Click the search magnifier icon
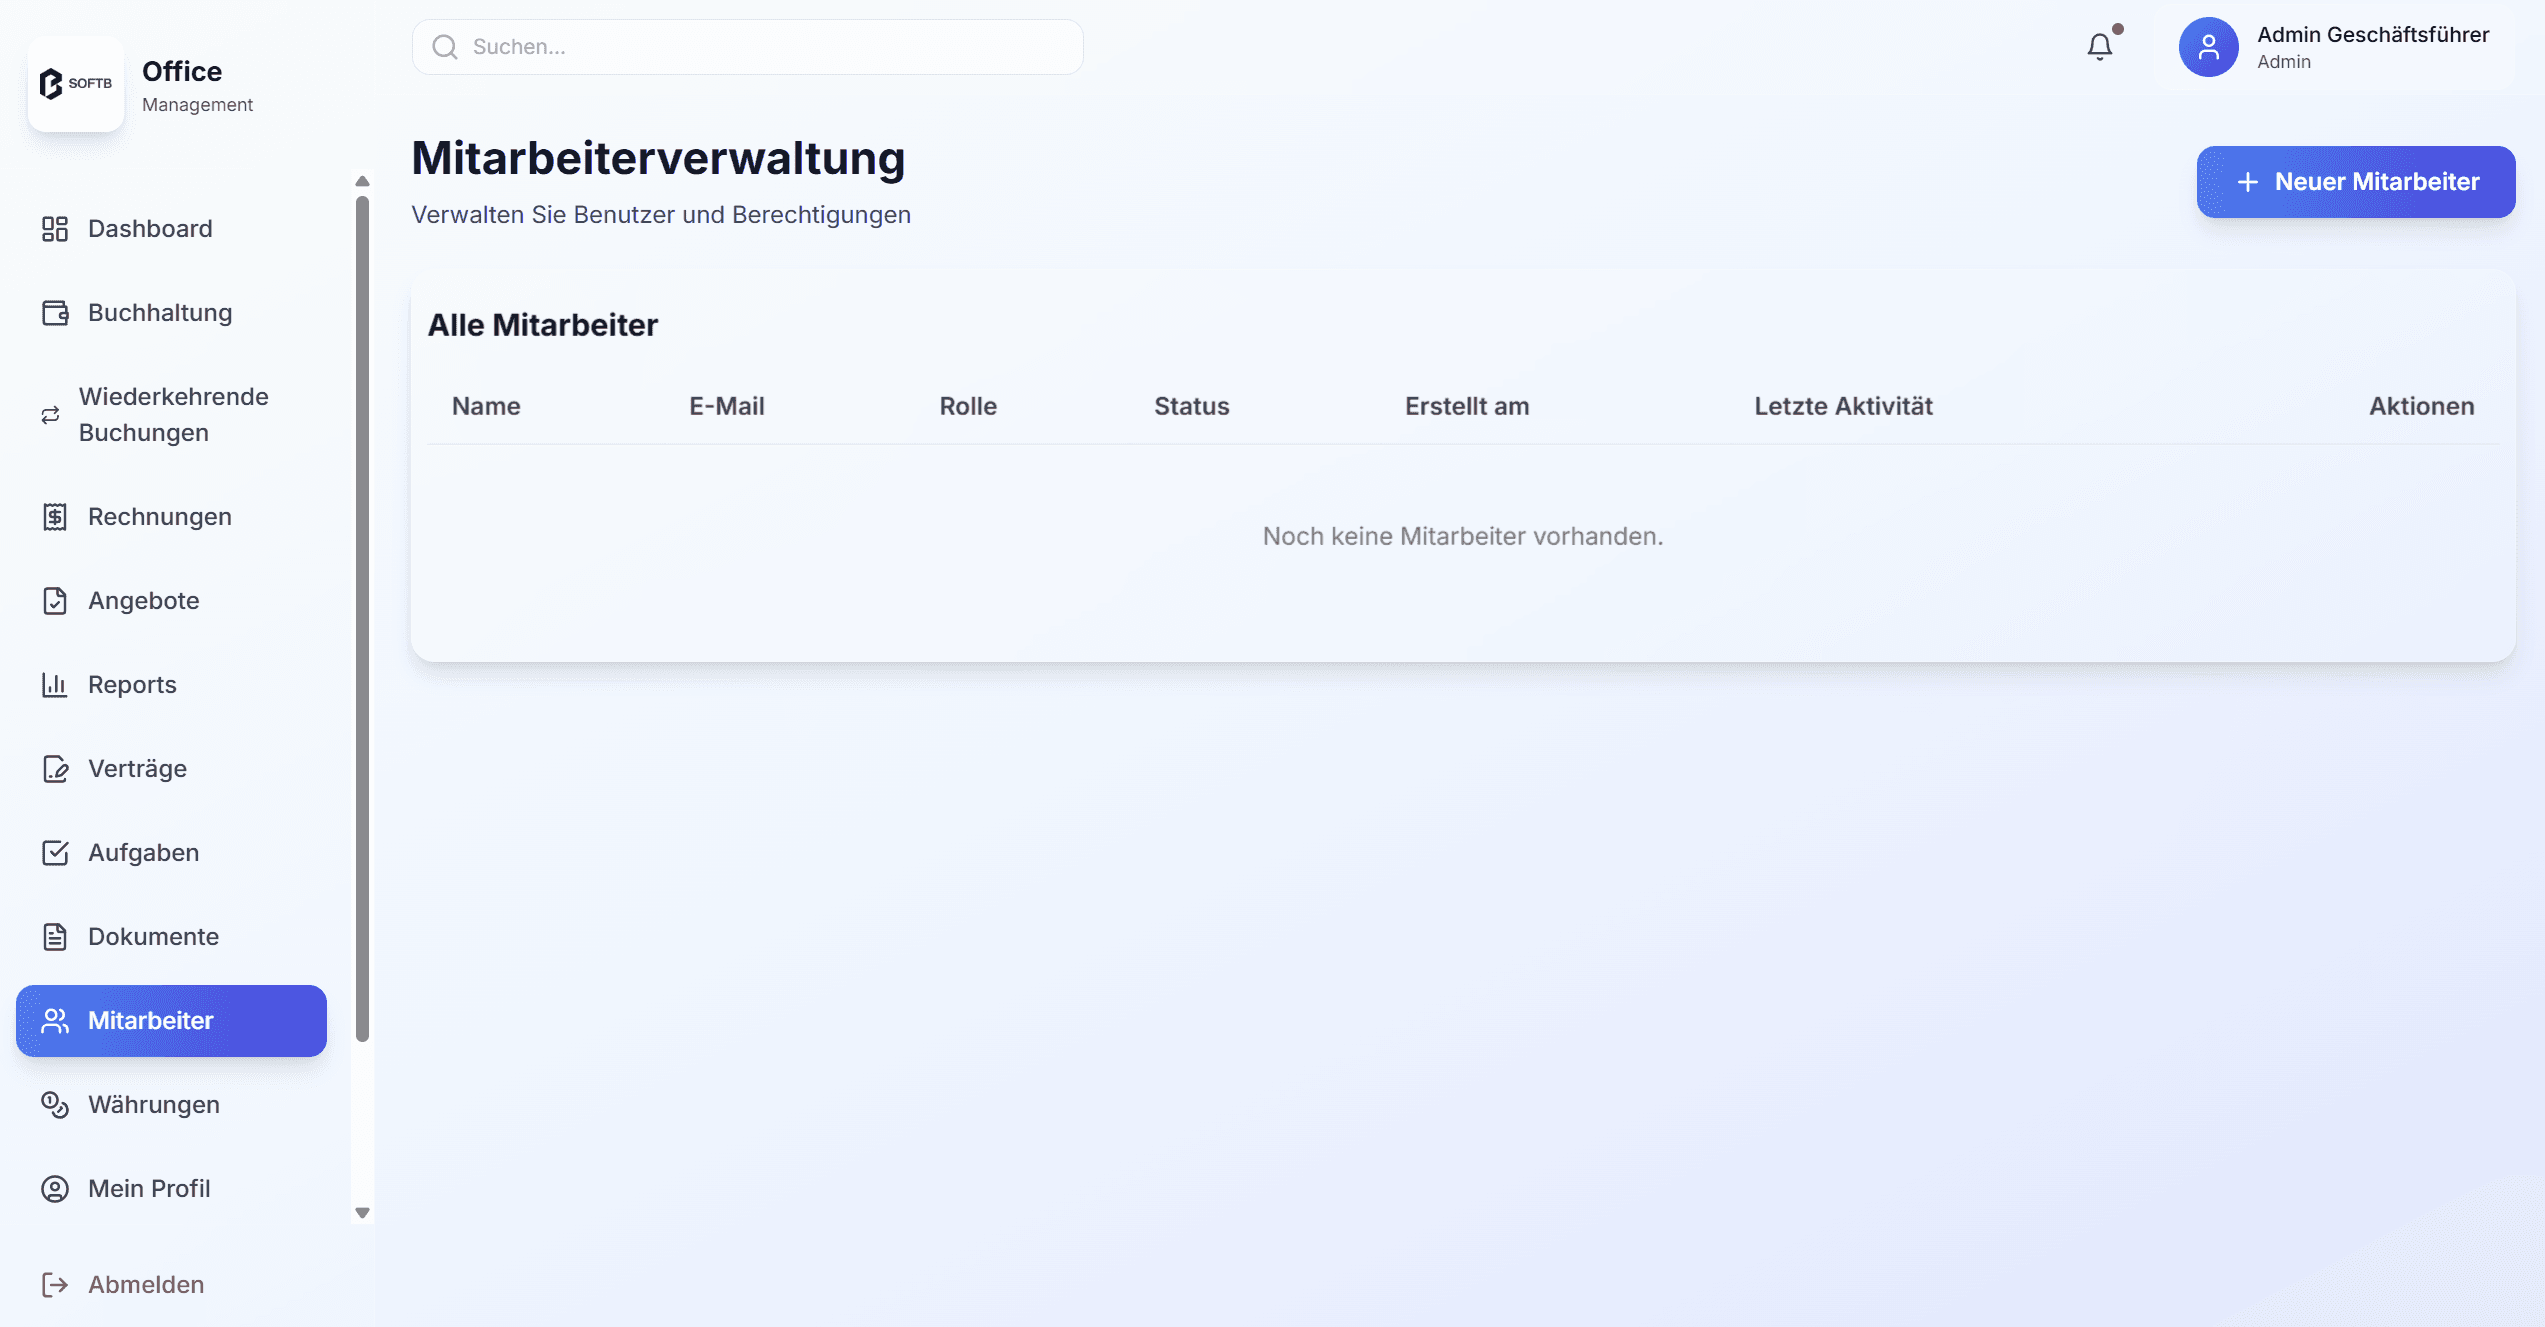2545x1327 pixels. pyautogui.click(x=445, y=47)
